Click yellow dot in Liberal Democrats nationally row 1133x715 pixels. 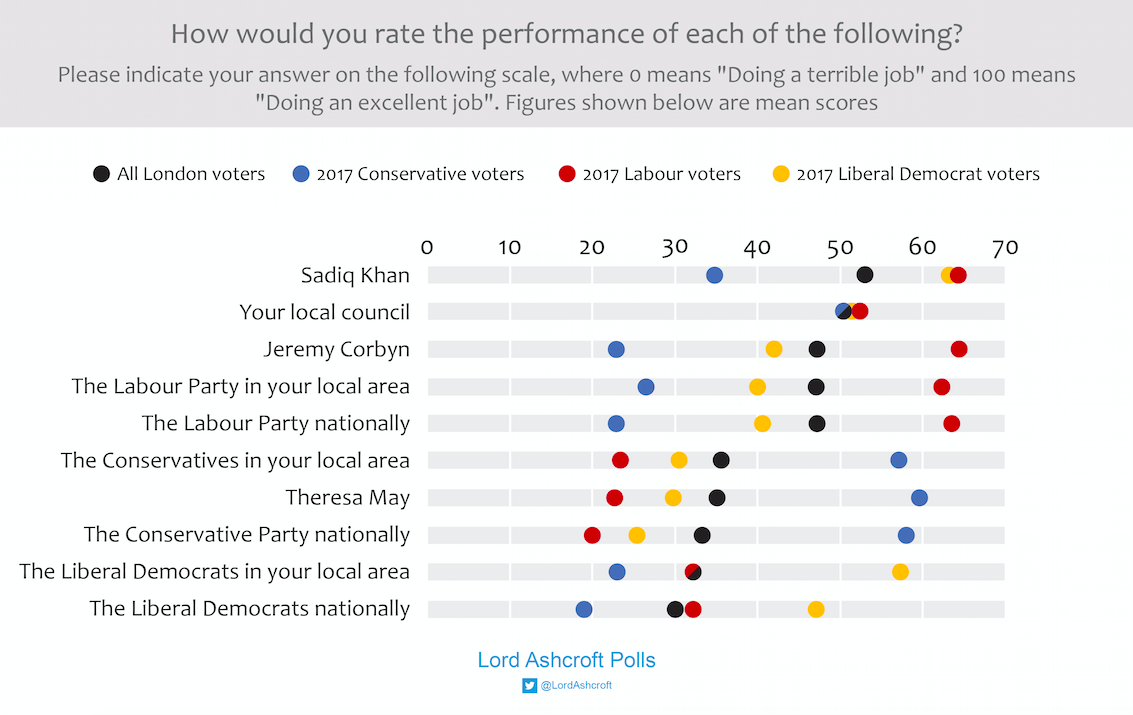[x=816, y=609]
